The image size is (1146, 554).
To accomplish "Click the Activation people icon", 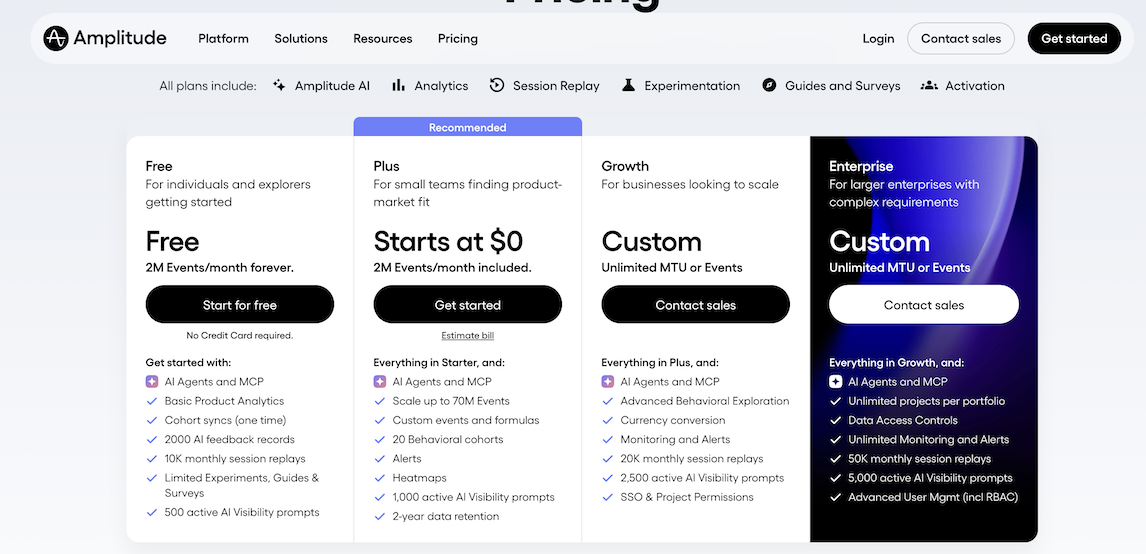I will coord(929,86).
